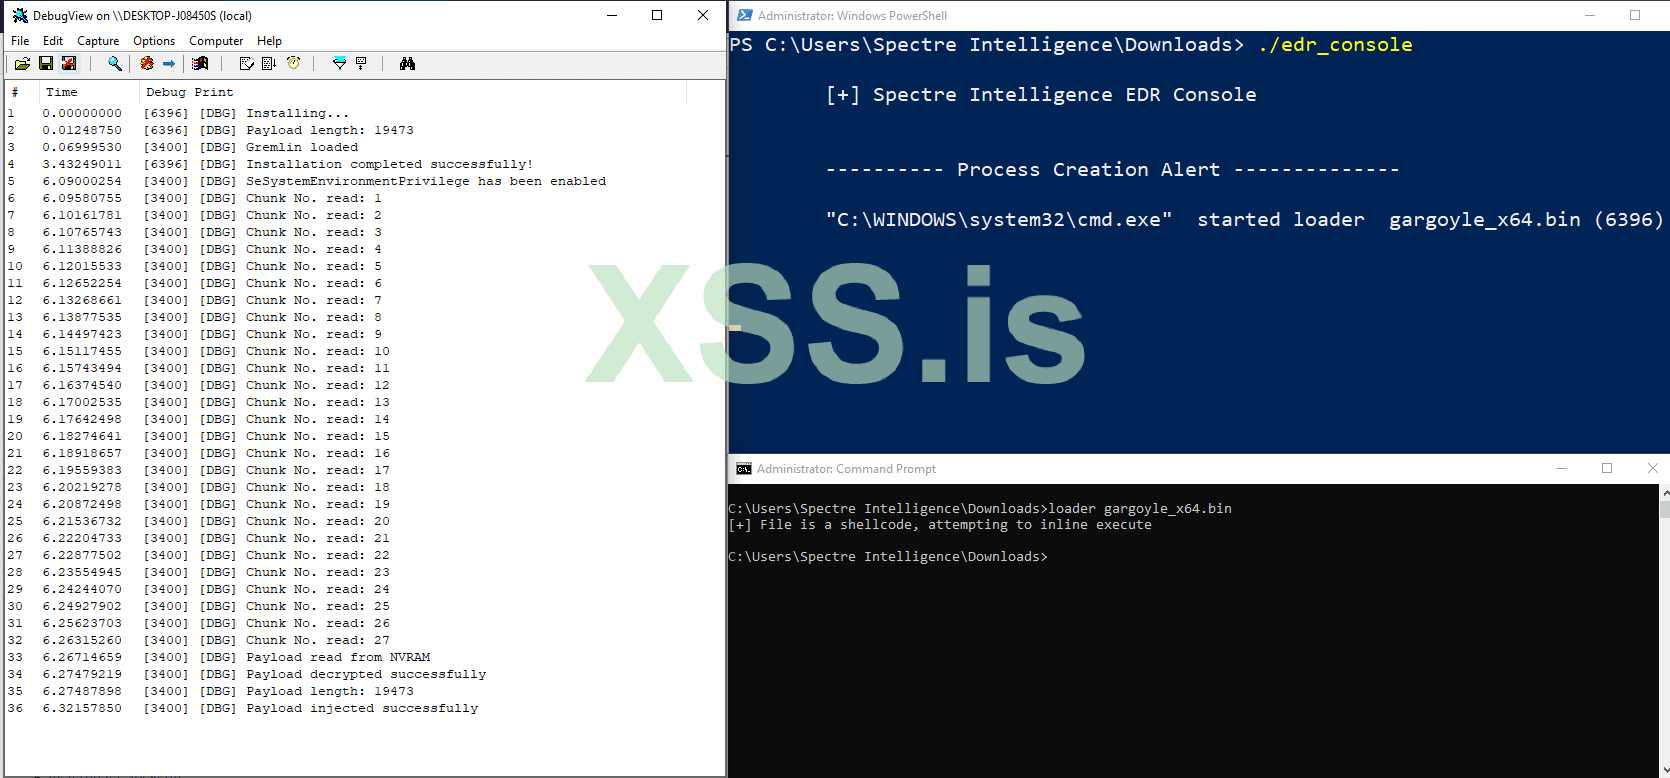The width and height of the screenshot is (1670, 778).
Task: Toggle the Autoscroll toolbar icon
Action: click(269, 64)
